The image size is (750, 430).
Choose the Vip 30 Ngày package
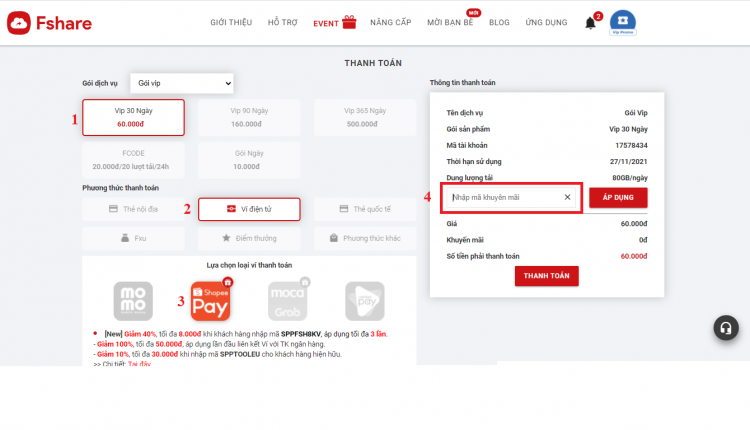[x=133, y=118]
